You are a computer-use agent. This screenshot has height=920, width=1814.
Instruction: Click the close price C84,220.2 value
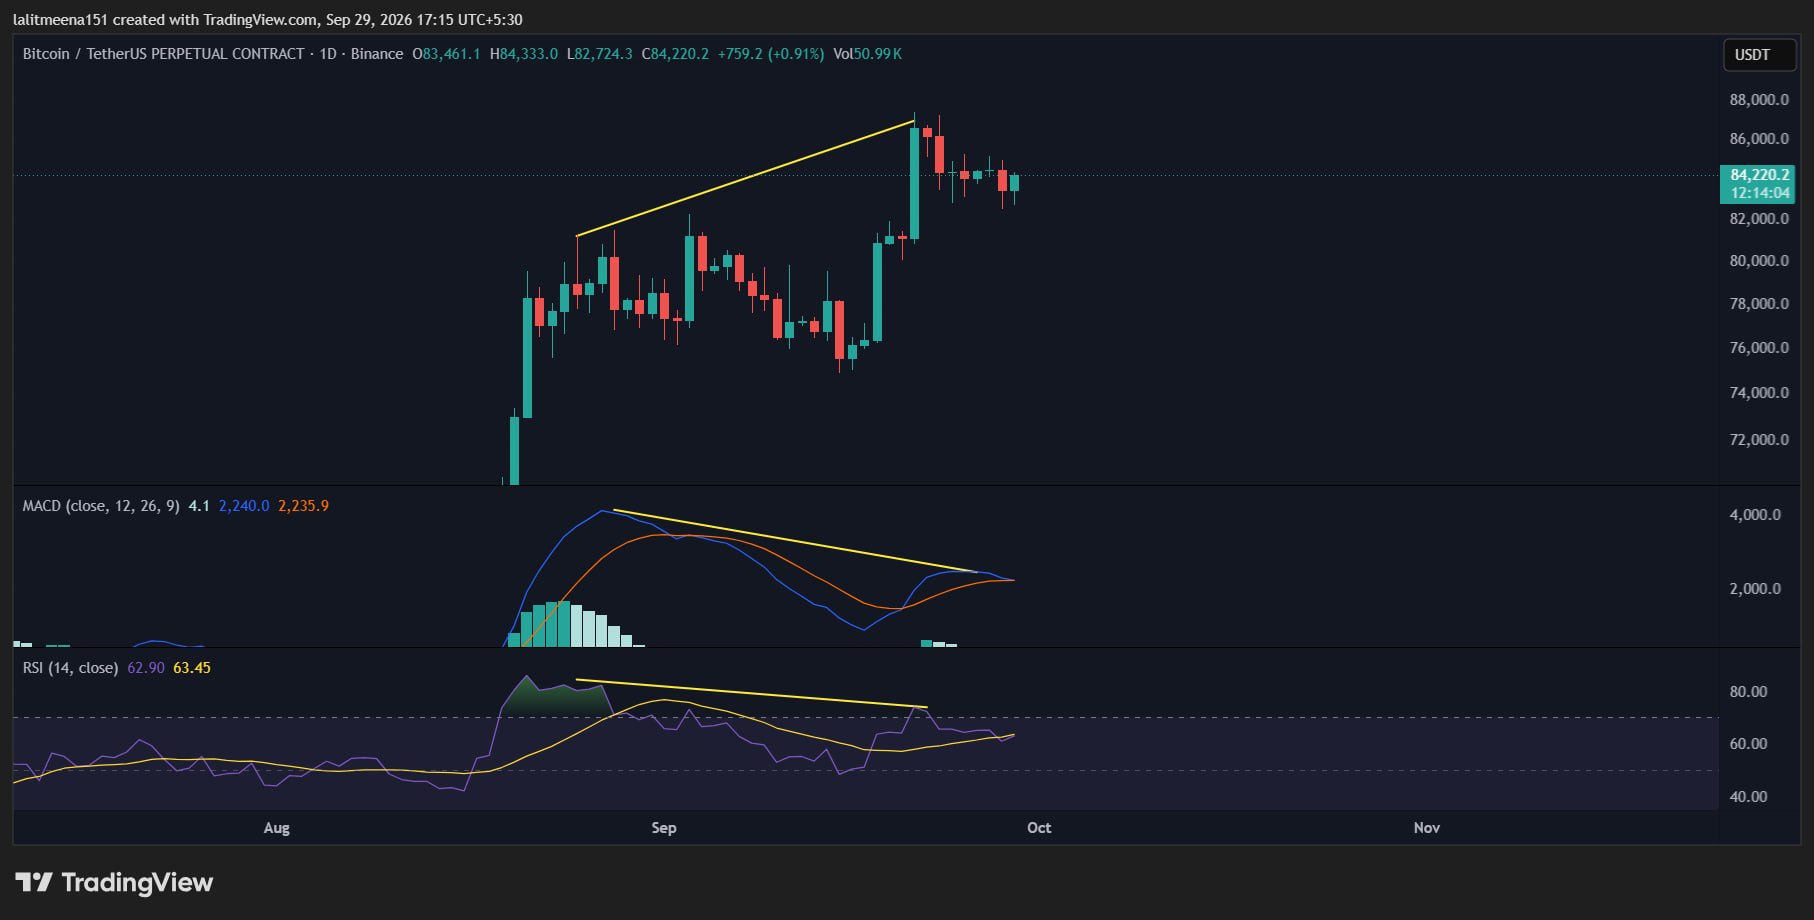tap(675, 54)
